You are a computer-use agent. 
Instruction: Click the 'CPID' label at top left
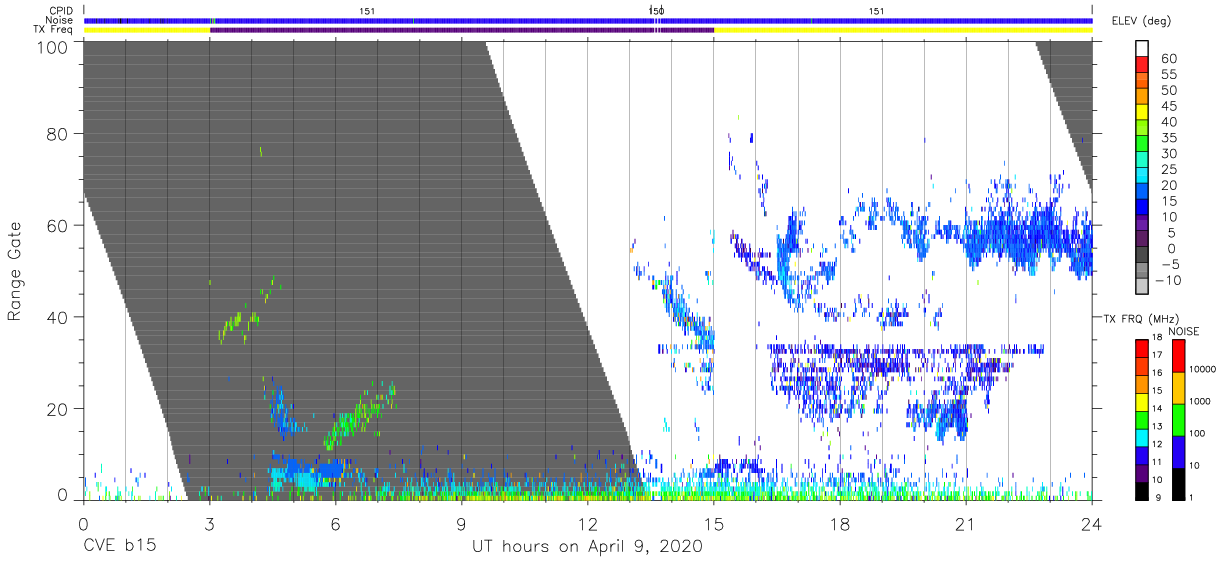pyautogui.click(x=60, y=11)
